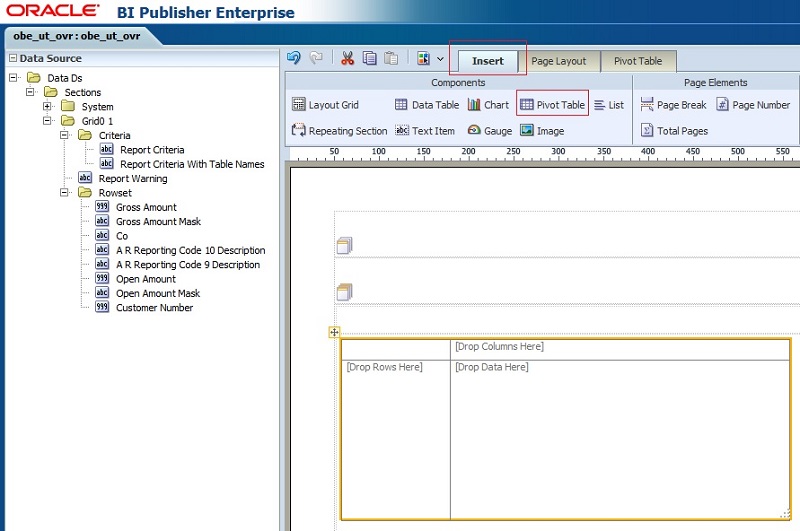The width and height of the screenshot is (800, 531).
Task: Cut selection with the scissors icon
Action: click(347, 58)
